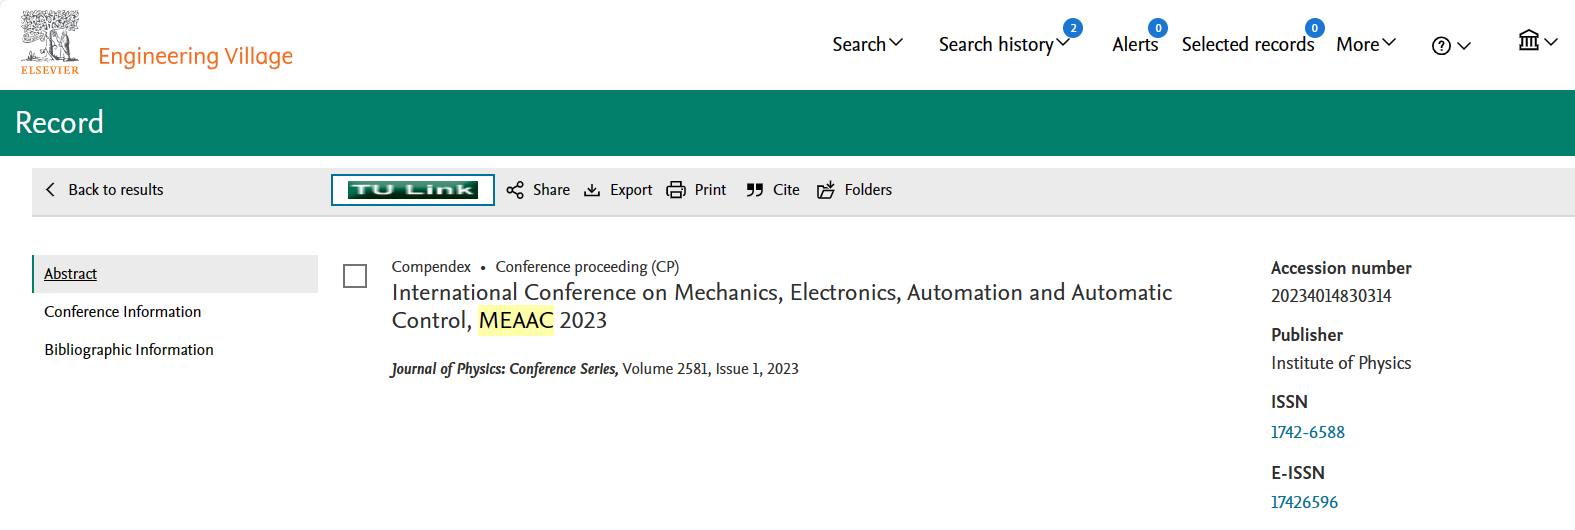This screenshot has width=1575, height=530.
Task: Open ISSN 1742-6588 link
Action: (1307, 432)
